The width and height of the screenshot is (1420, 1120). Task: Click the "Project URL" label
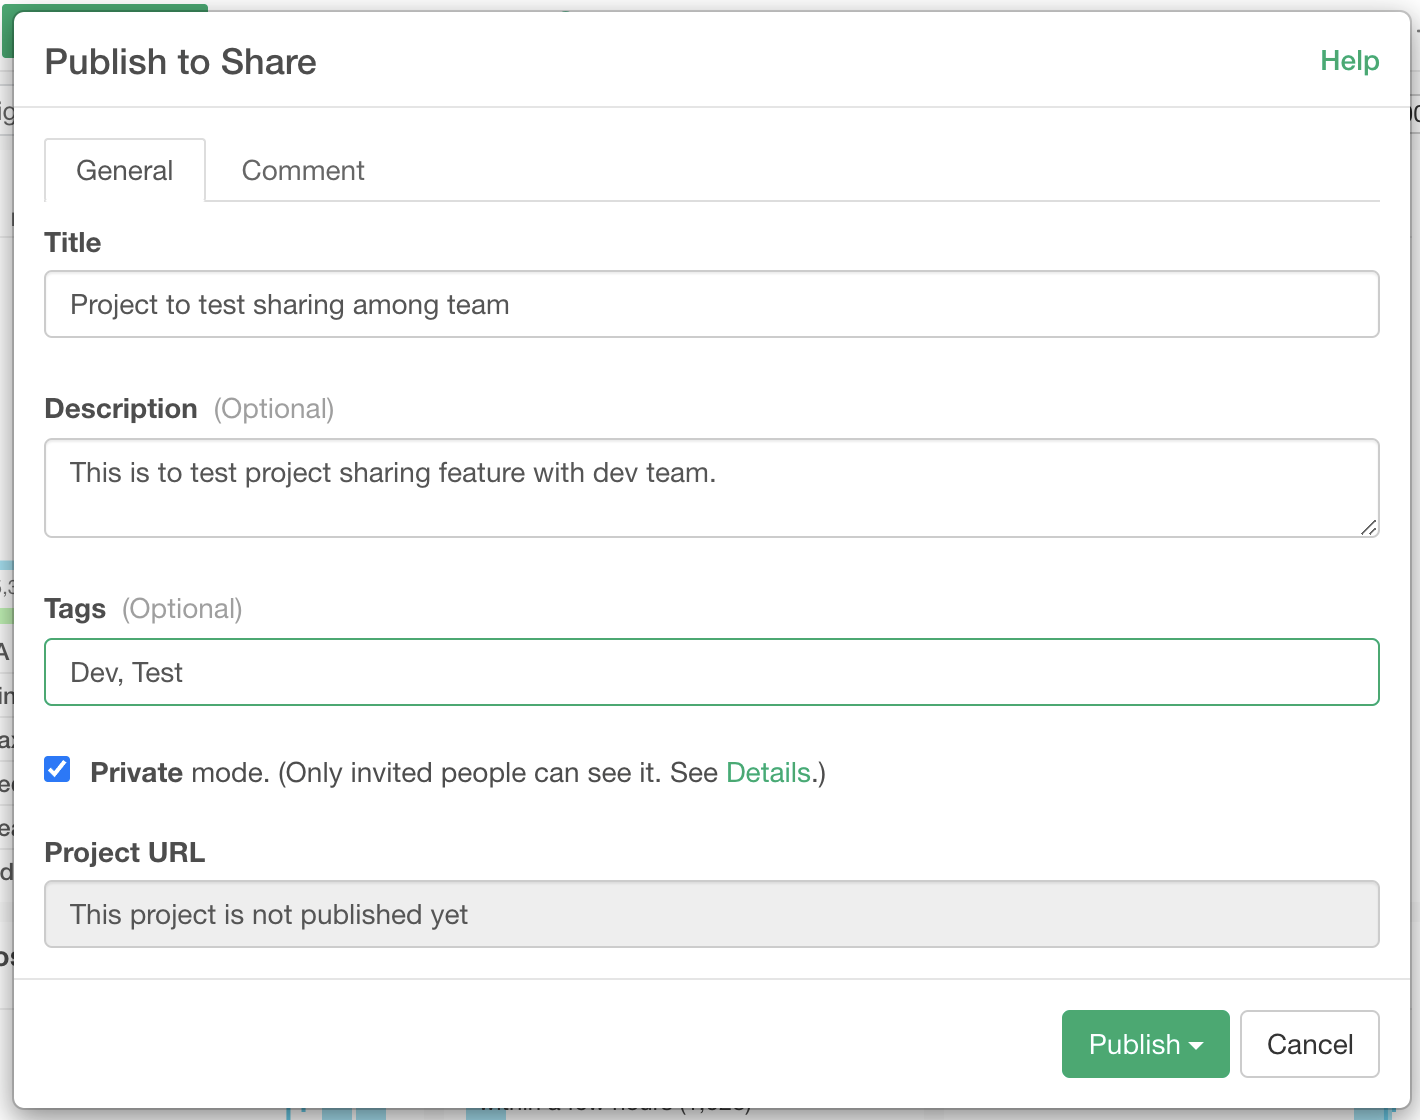coord(125,853)
